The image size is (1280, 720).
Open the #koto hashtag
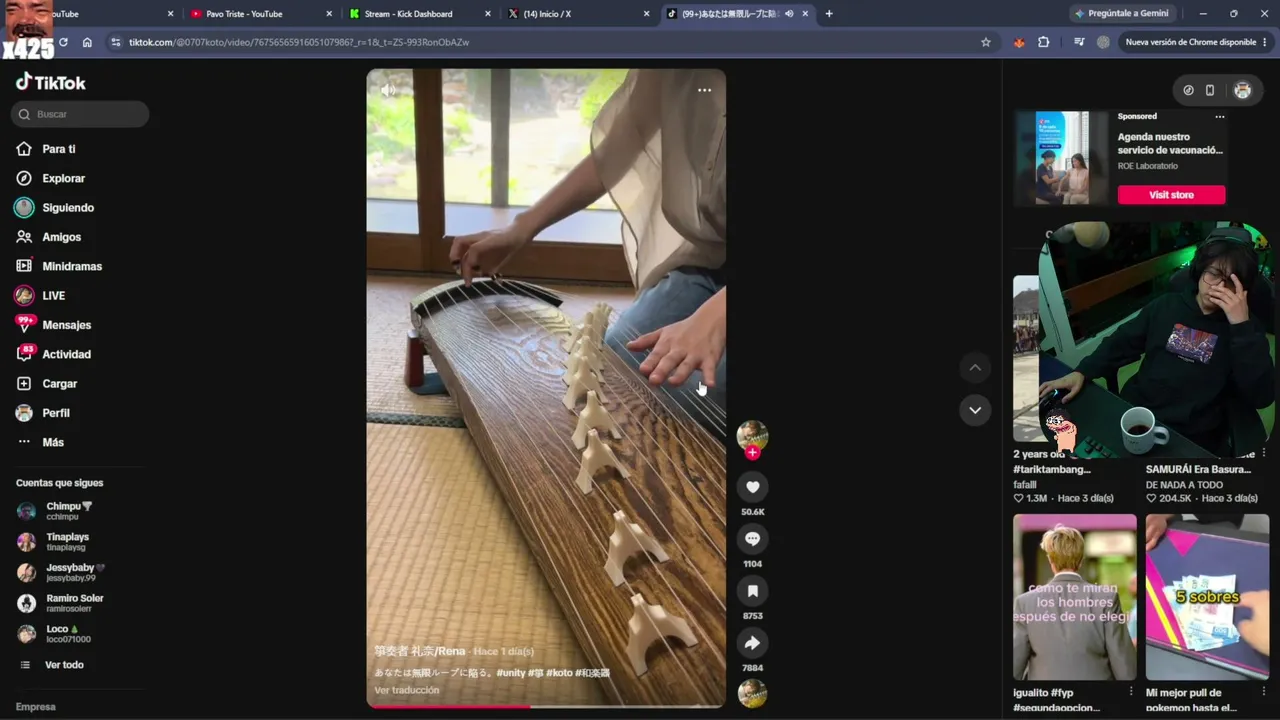[559, 673]
